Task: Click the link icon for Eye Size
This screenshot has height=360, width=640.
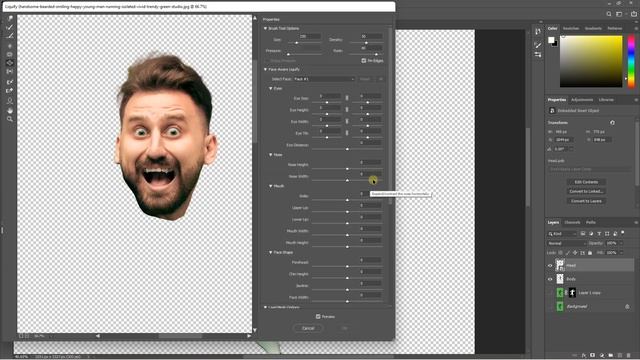Action: (347, 98)
